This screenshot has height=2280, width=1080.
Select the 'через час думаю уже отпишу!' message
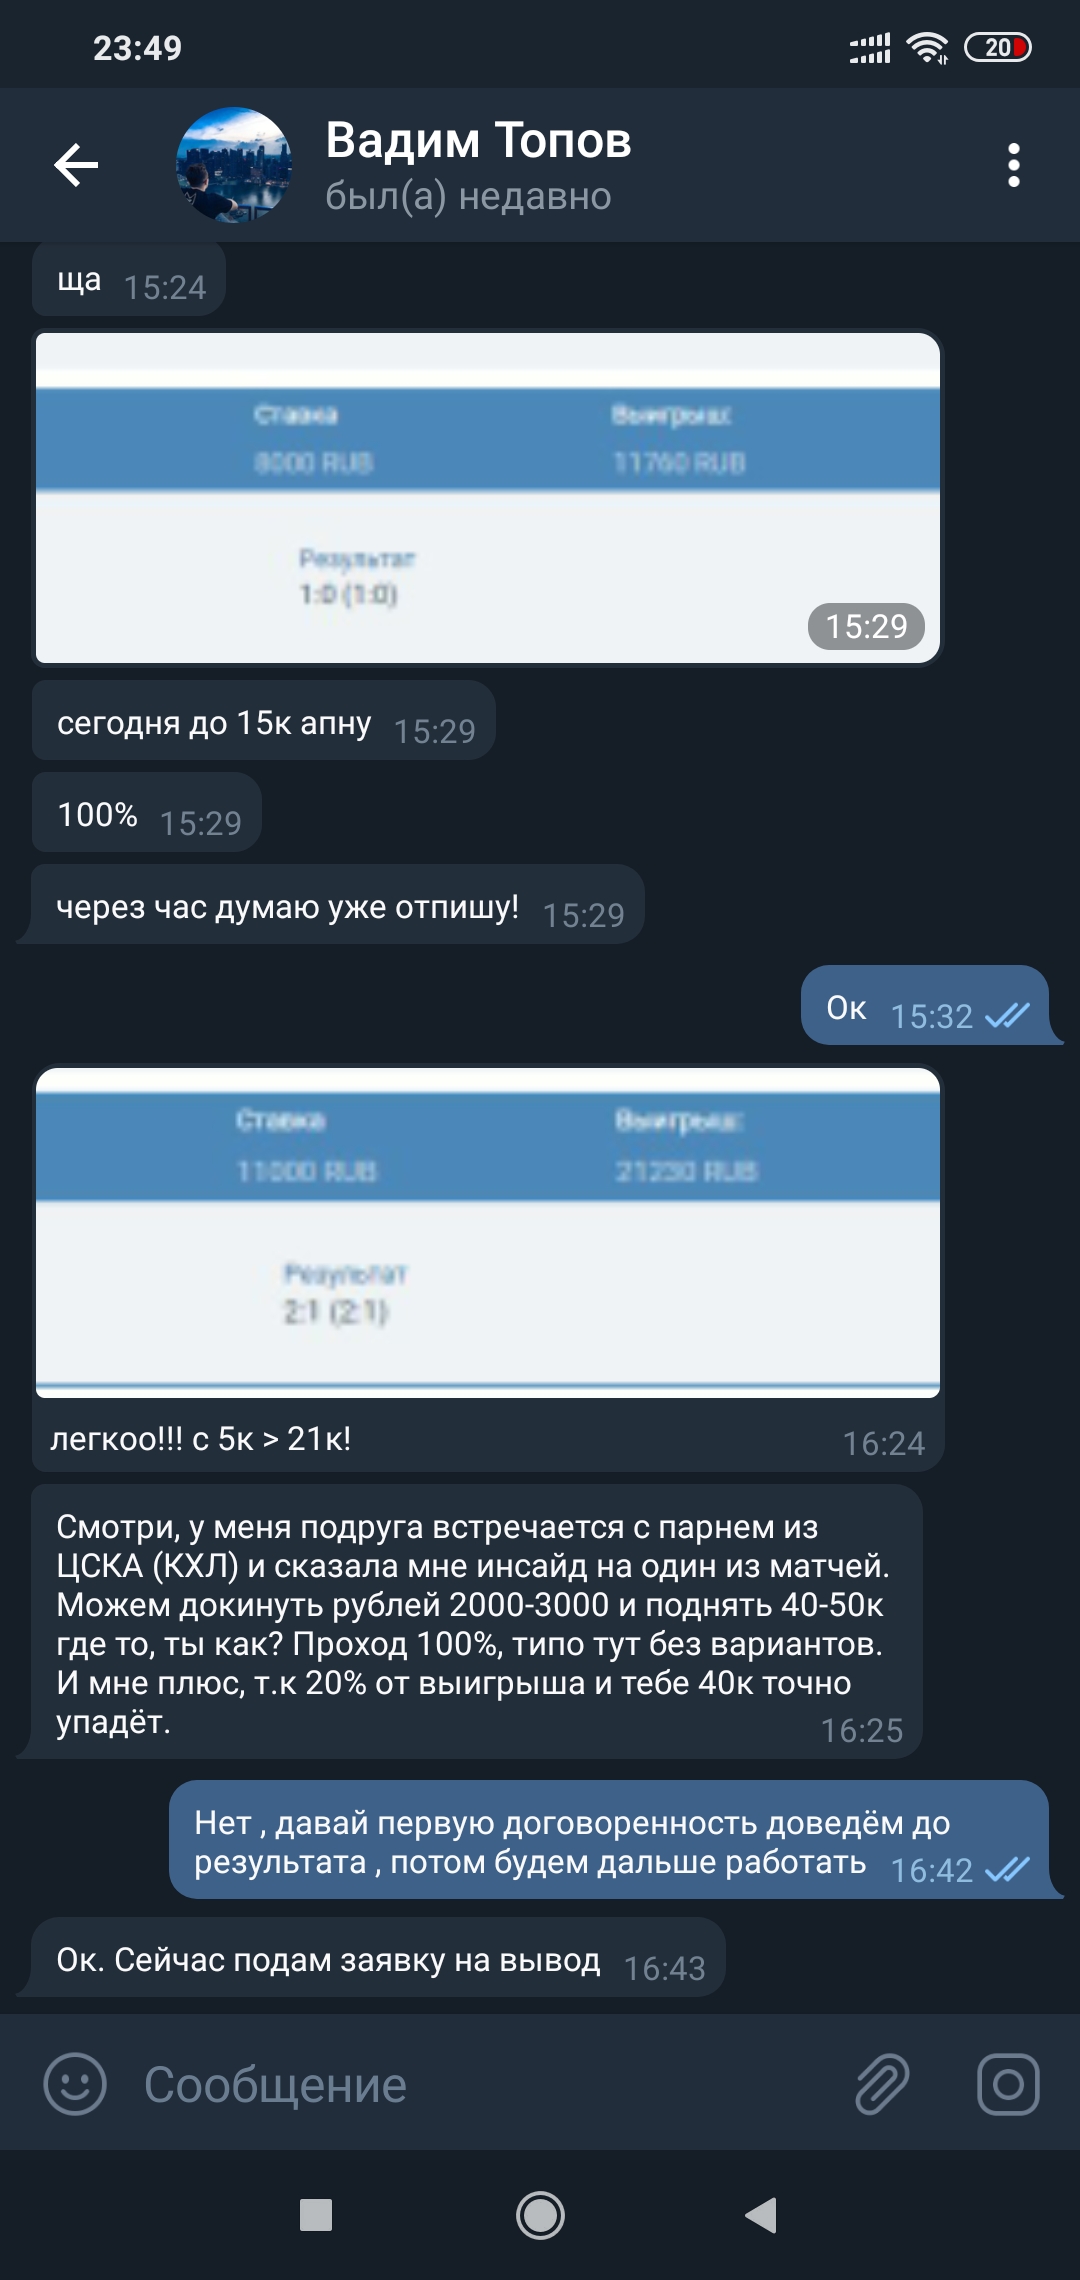[x=338, y=905]
